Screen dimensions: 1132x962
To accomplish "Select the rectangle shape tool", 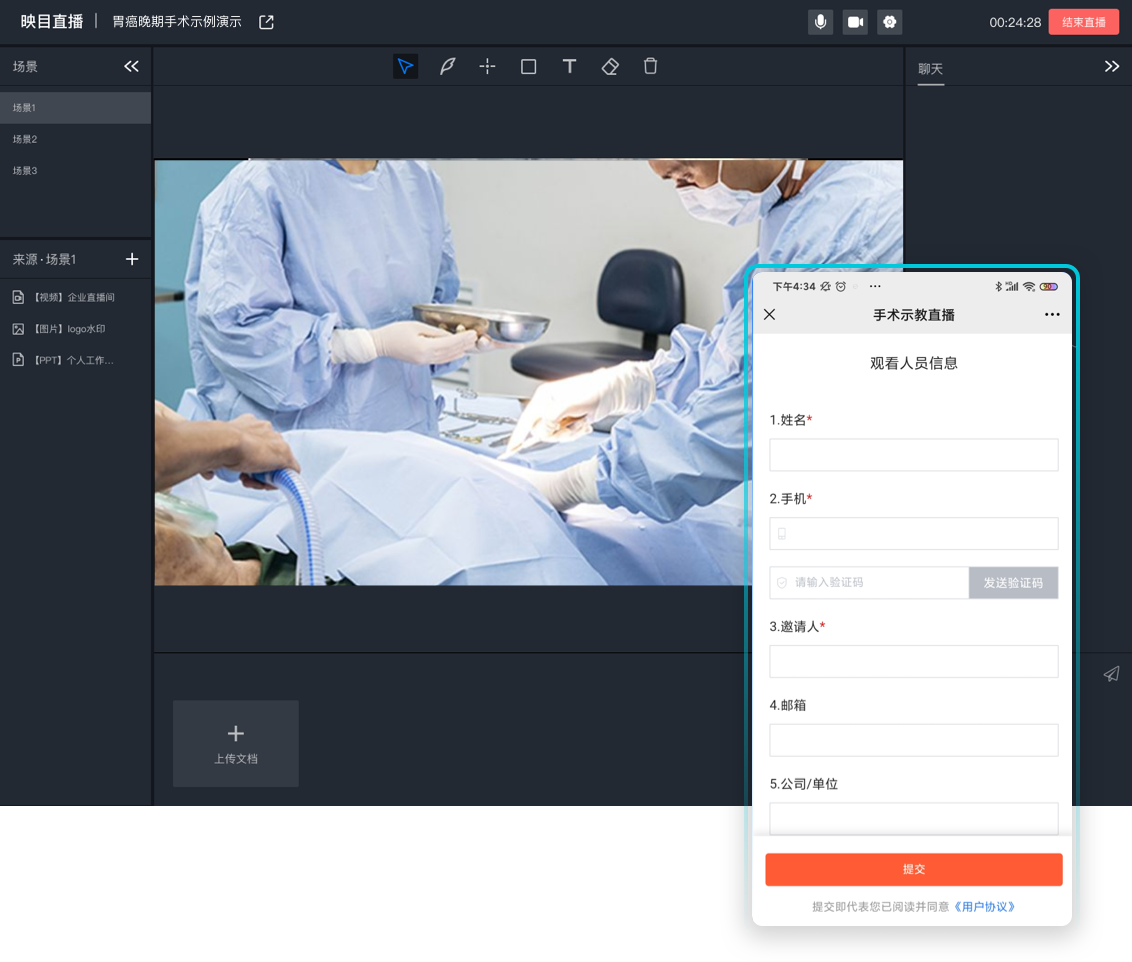I will (x=528, y=67).
